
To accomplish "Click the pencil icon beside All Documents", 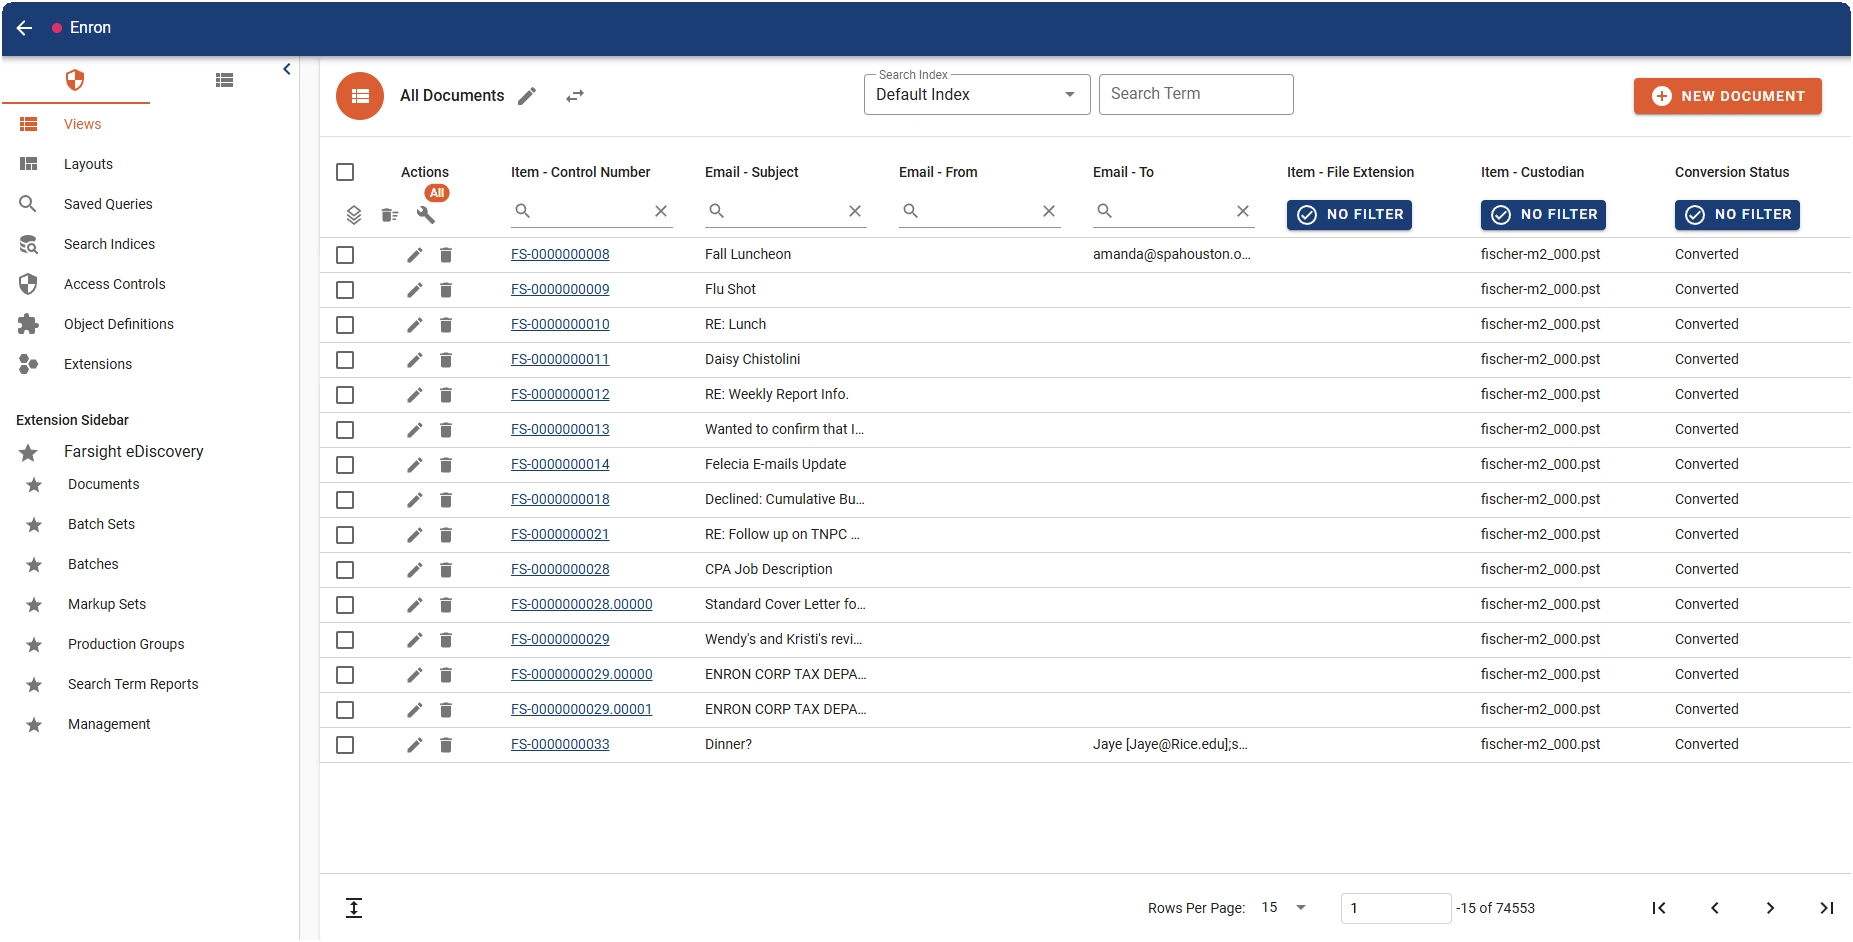I will pyautogui.click(x=527, y=96).
